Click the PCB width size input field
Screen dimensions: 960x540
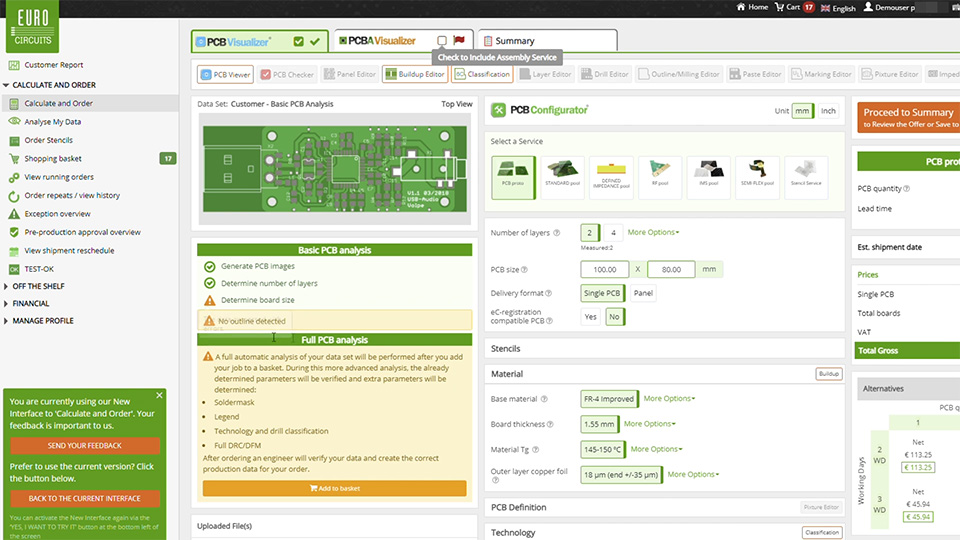[604, 270]
